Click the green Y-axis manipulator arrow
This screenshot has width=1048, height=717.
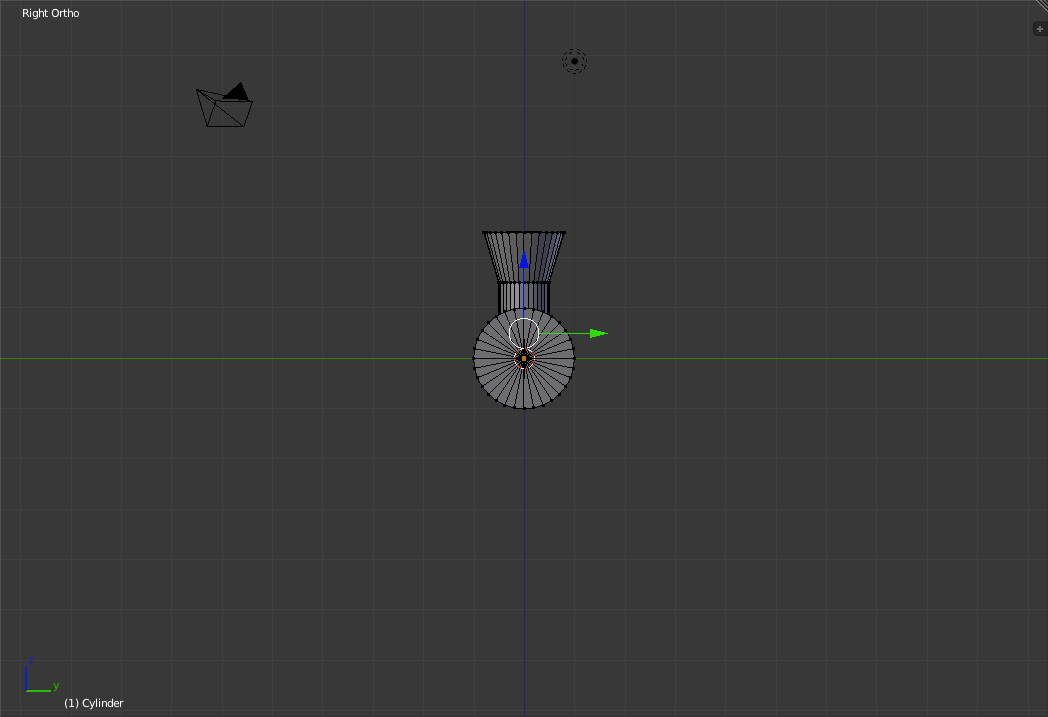pyautogui.click(x=598, y=333)
